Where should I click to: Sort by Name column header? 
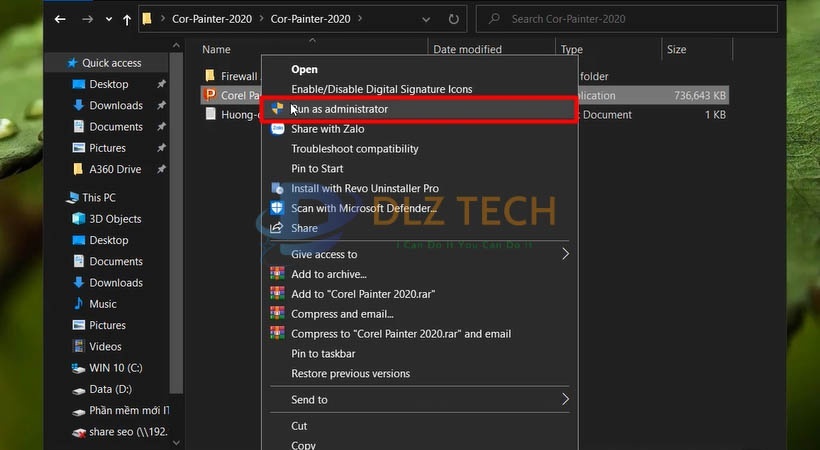(x=216, y=49)
